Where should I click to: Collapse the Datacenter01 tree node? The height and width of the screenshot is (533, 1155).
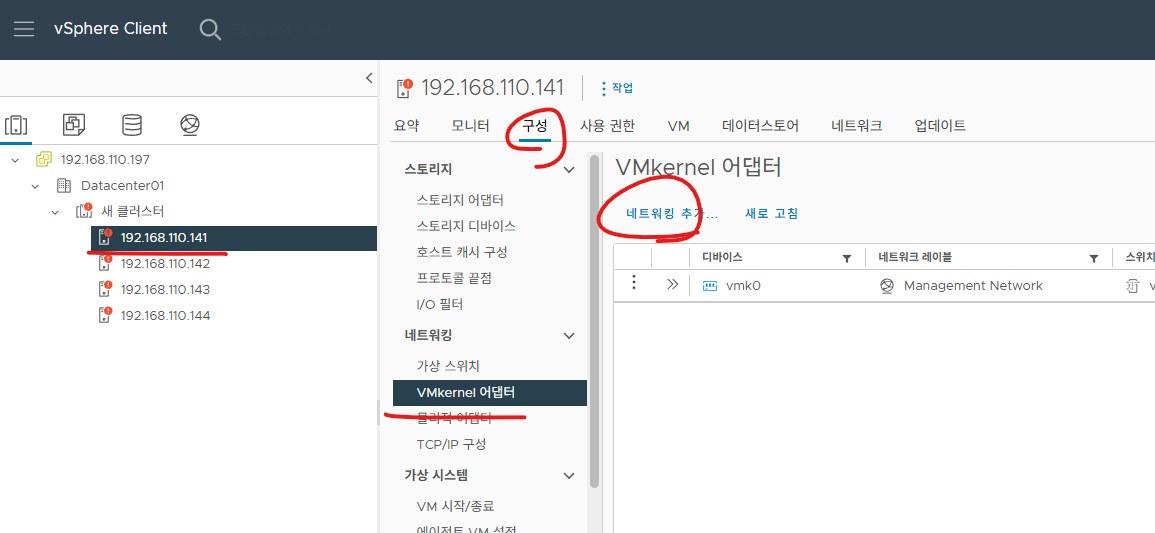[35, 186]
